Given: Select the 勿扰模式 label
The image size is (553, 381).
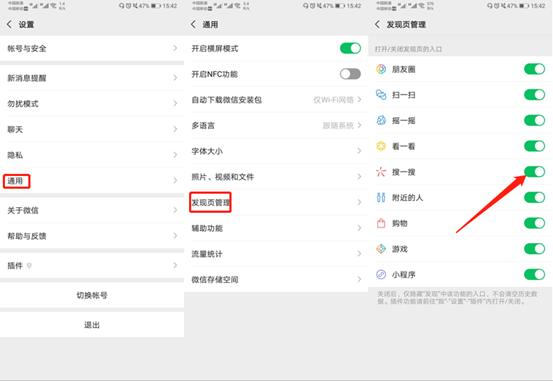Looking at the screenshot, I should (x=23, y=104).
